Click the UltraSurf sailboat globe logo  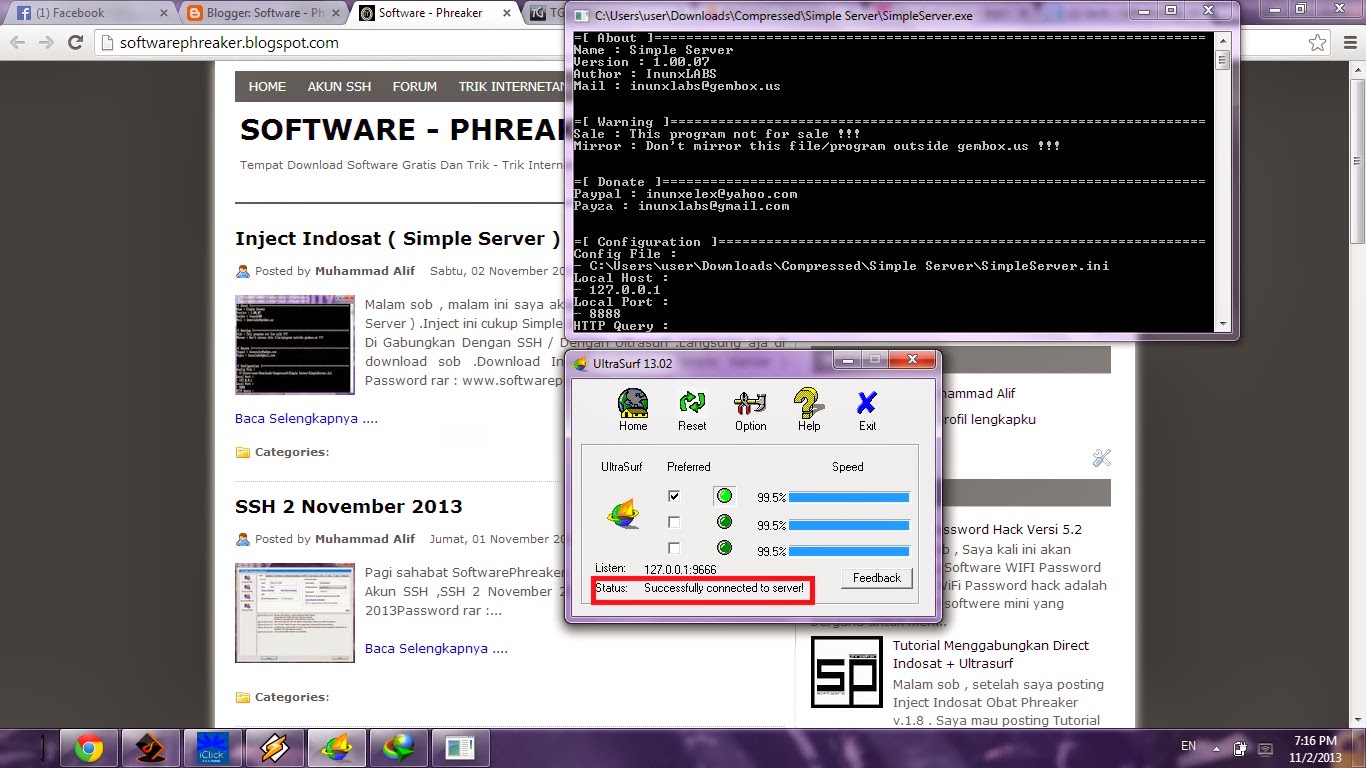tap(623, 514)
